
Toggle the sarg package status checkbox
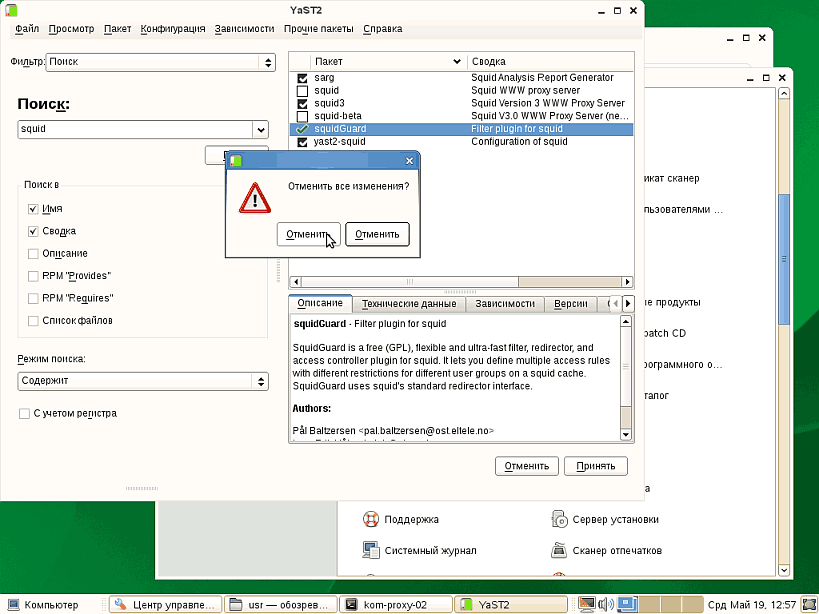(302, 78)
